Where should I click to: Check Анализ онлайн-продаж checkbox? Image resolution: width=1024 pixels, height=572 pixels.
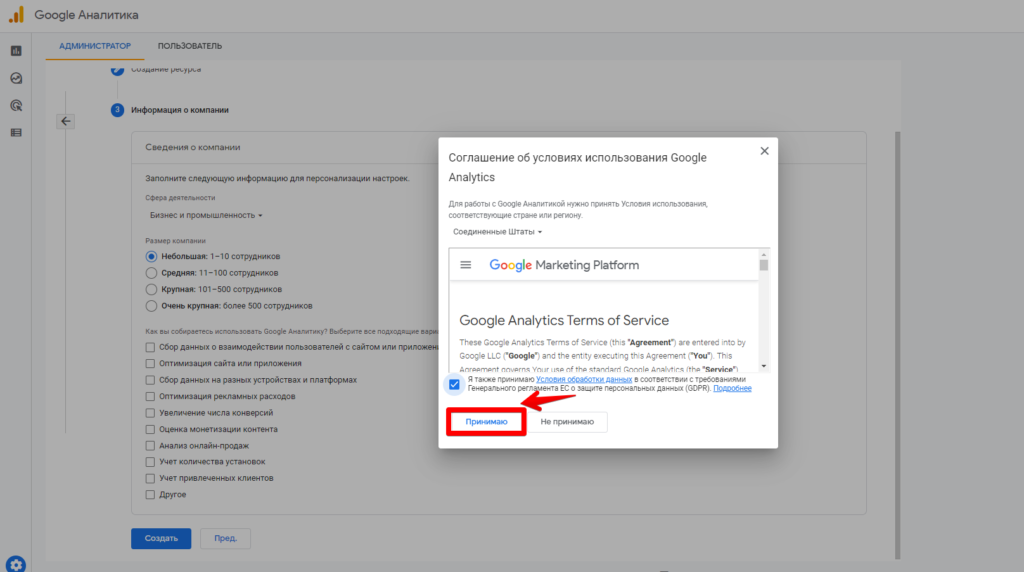point(150,445)
